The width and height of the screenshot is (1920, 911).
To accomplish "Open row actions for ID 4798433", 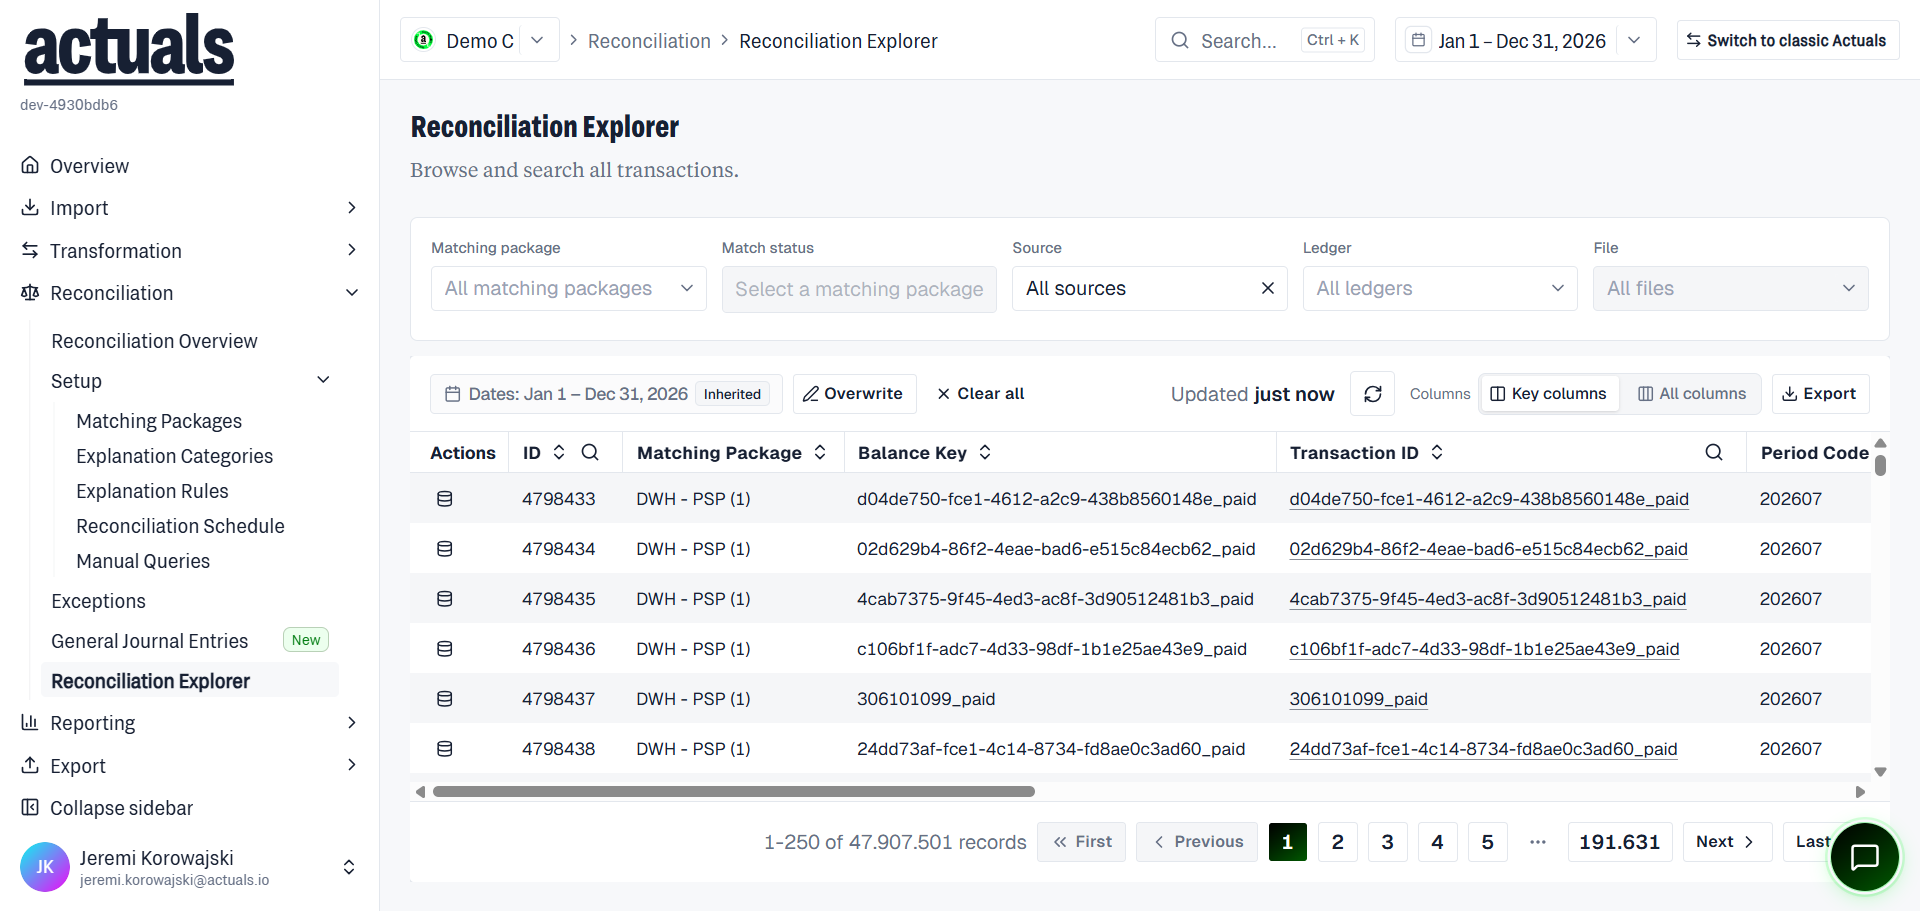I will pyautogui.click(x=445, y=499).
